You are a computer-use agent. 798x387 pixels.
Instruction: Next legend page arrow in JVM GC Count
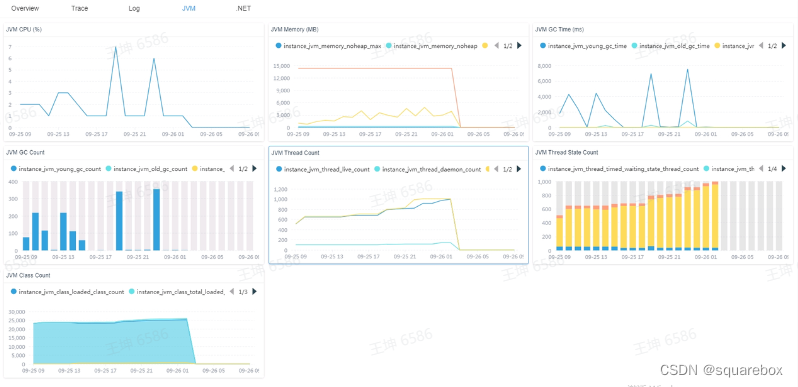[x=254, y=169]
